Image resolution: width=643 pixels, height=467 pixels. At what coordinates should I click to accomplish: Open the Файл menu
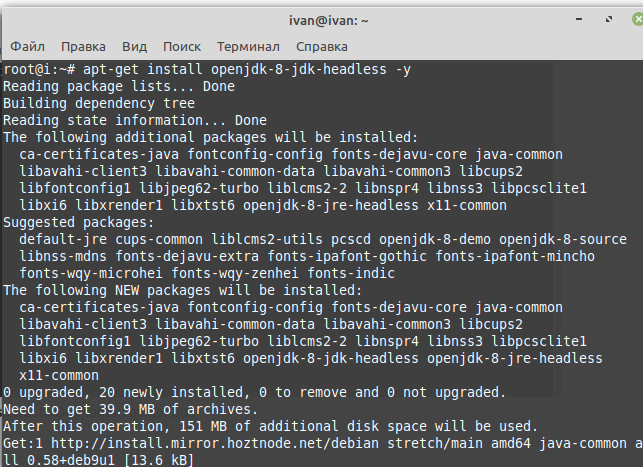point(27,47)
